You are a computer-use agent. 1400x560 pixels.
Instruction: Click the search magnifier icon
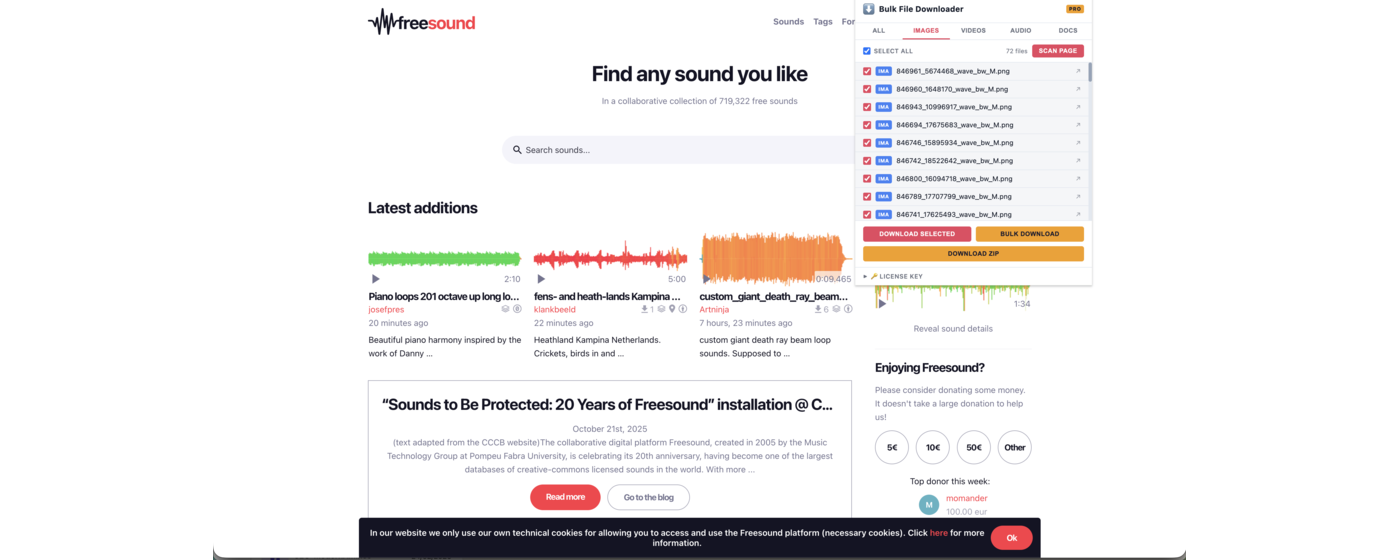pos(517,150)
